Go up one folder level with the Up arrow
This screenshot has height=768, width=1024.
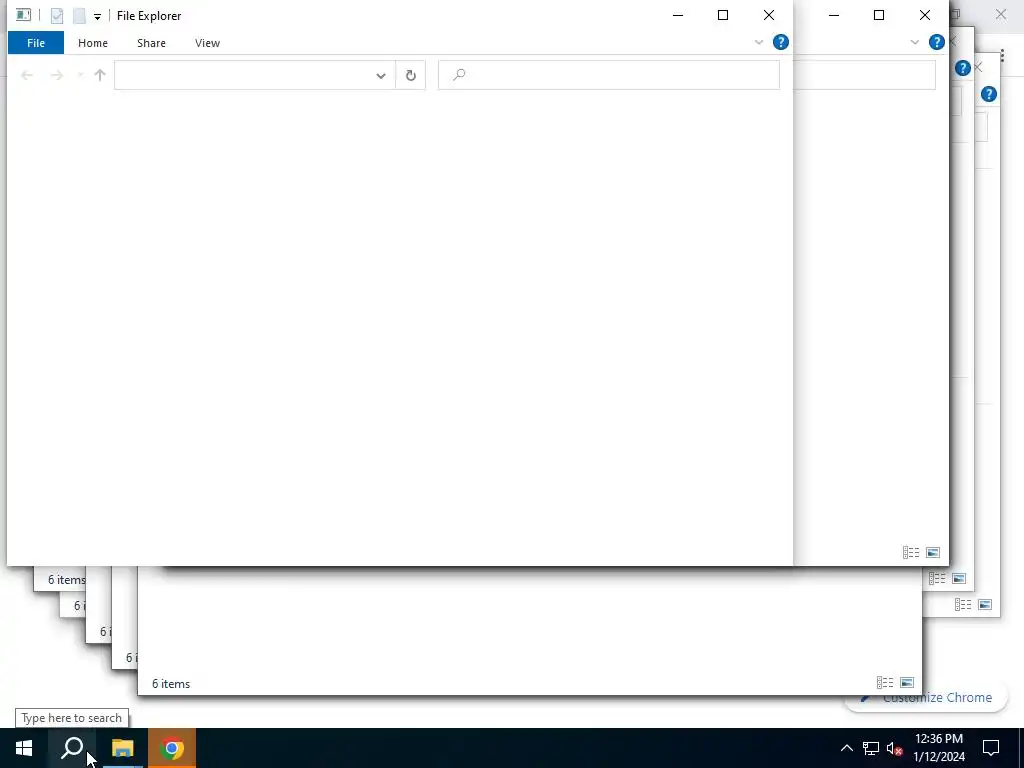pos(100,75)
